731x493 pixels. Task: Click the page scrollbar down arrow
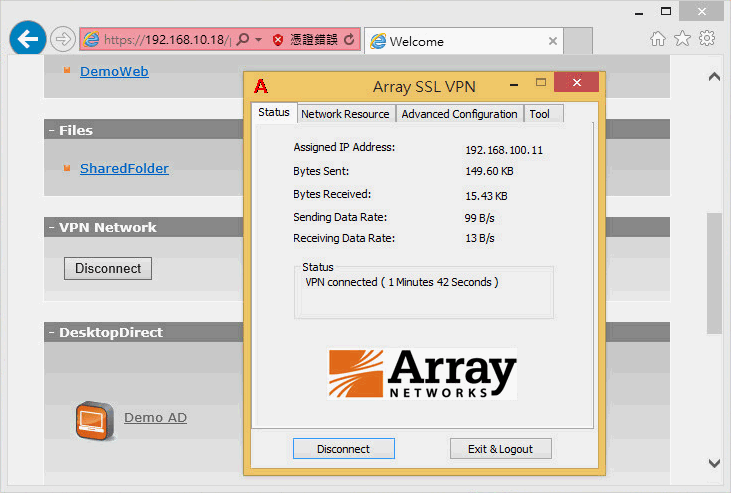pyautogui.click(x=714, y=463)
